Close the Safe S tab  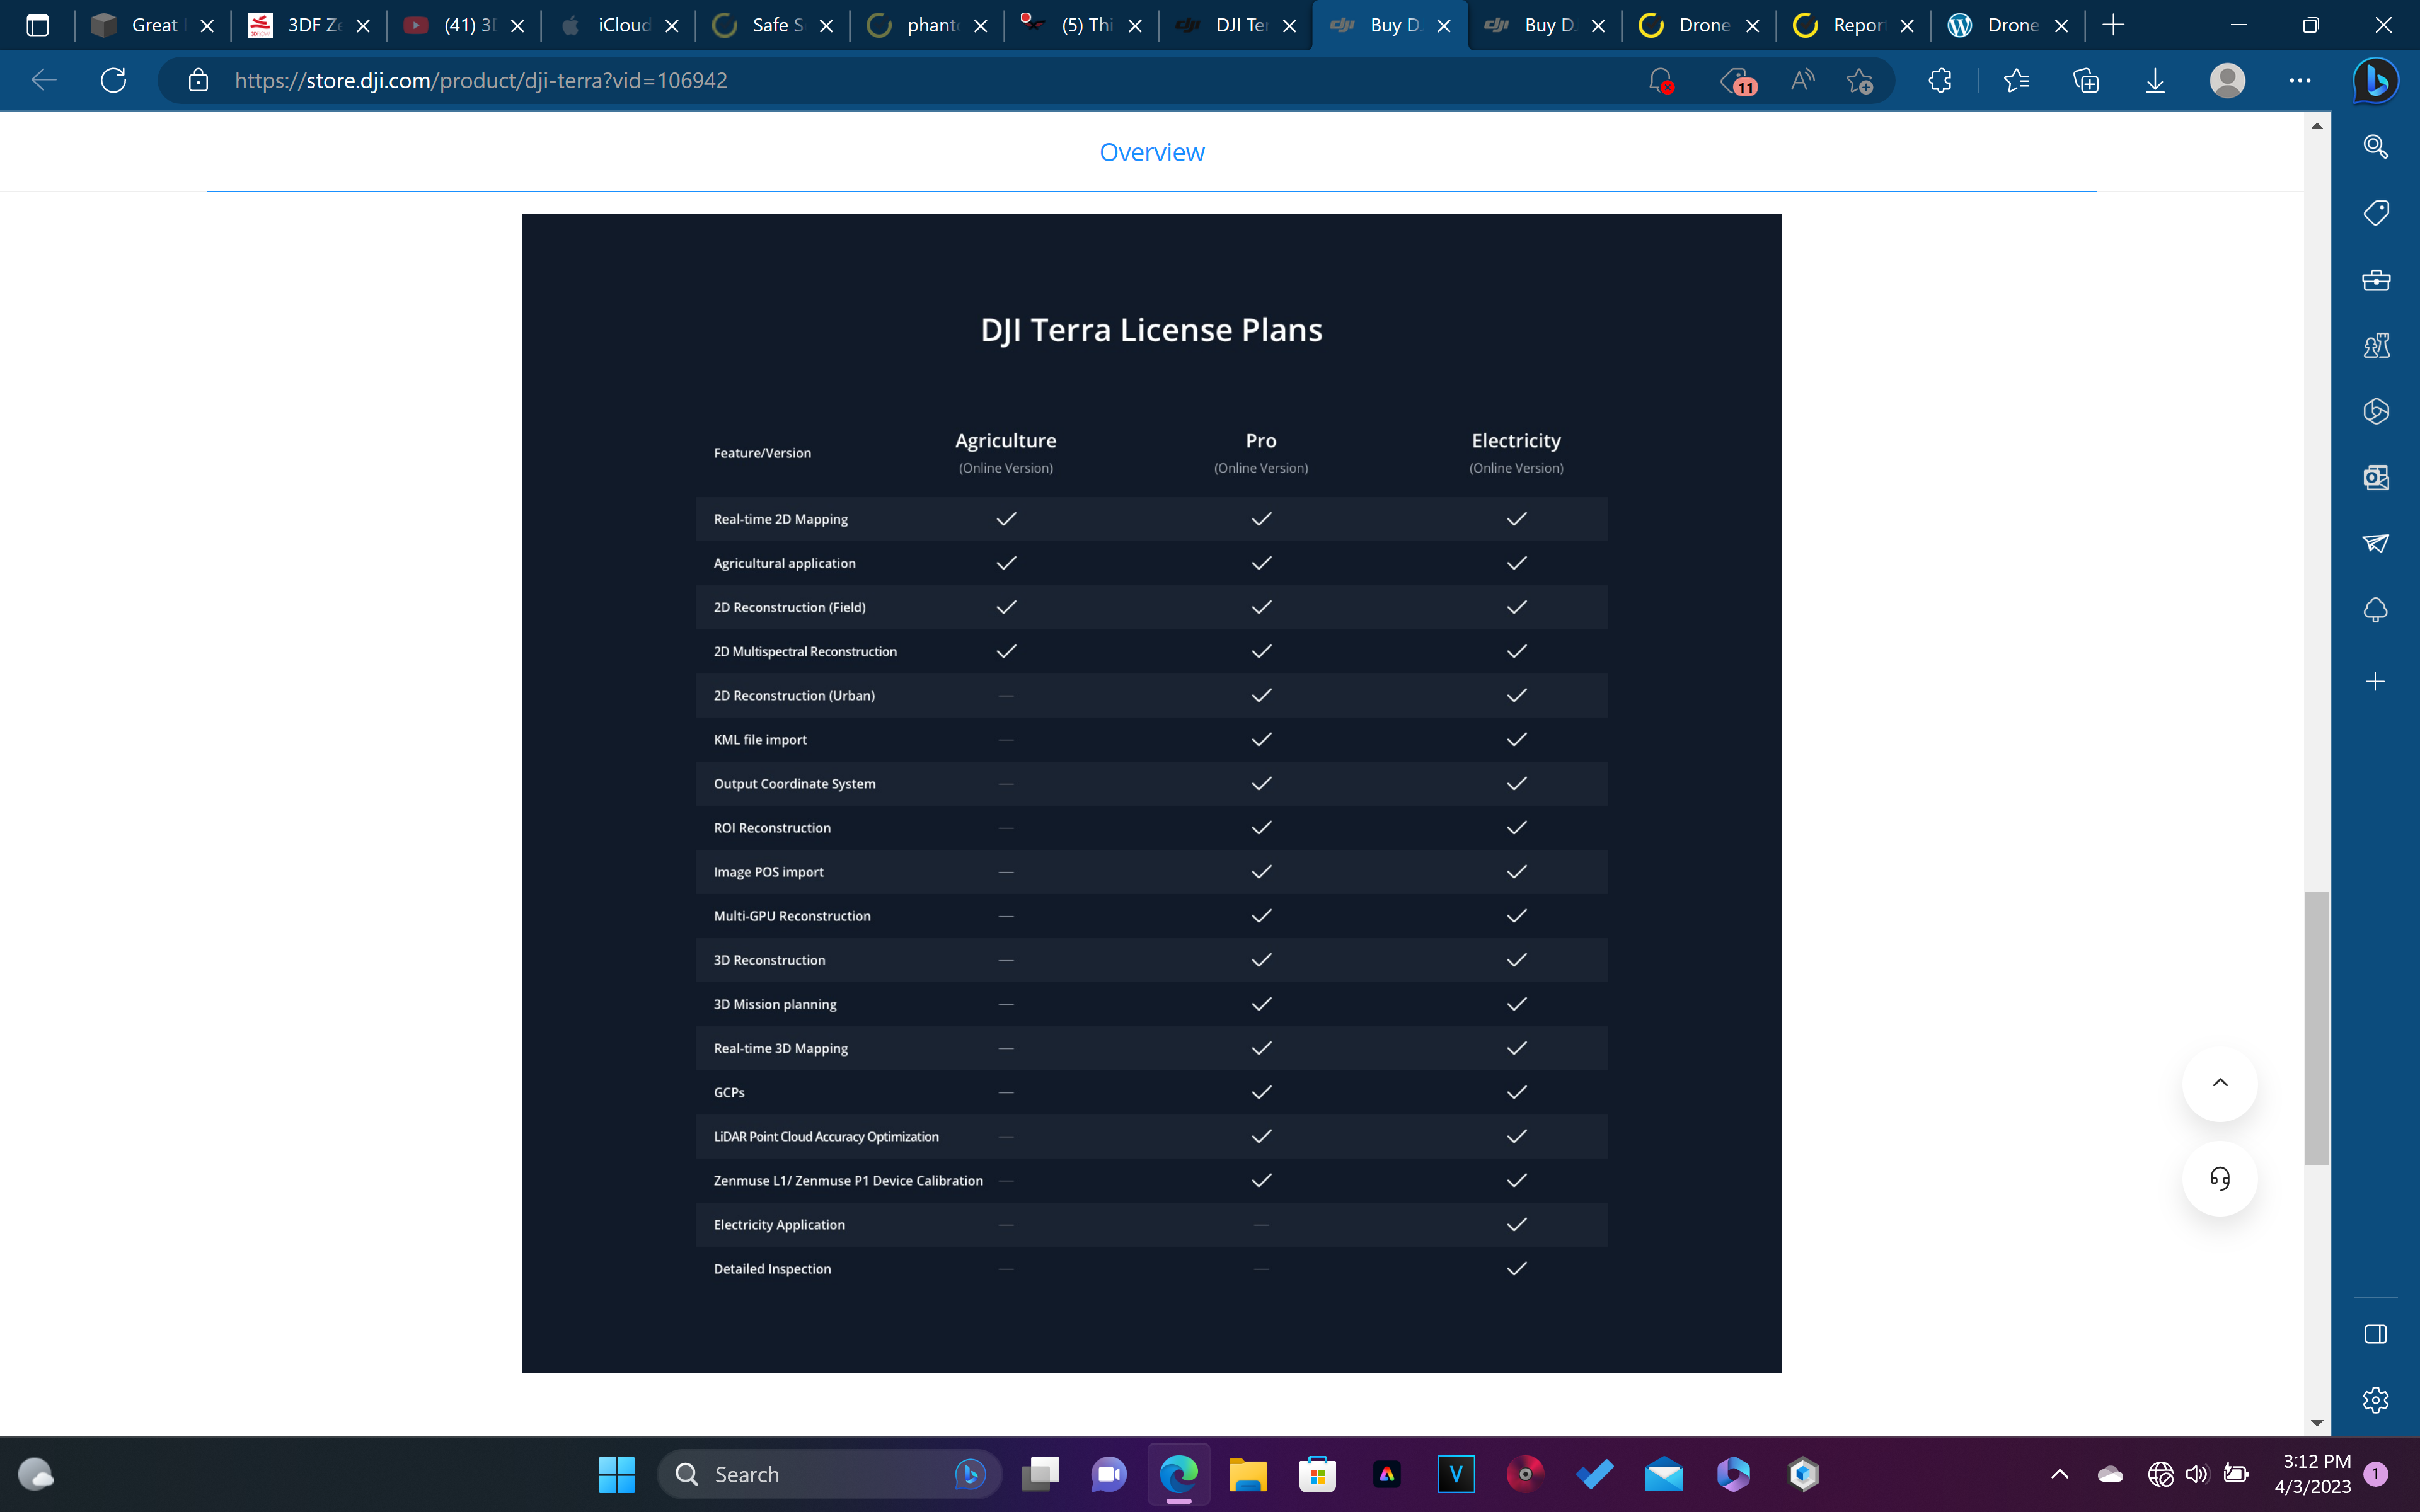(826, 26)
